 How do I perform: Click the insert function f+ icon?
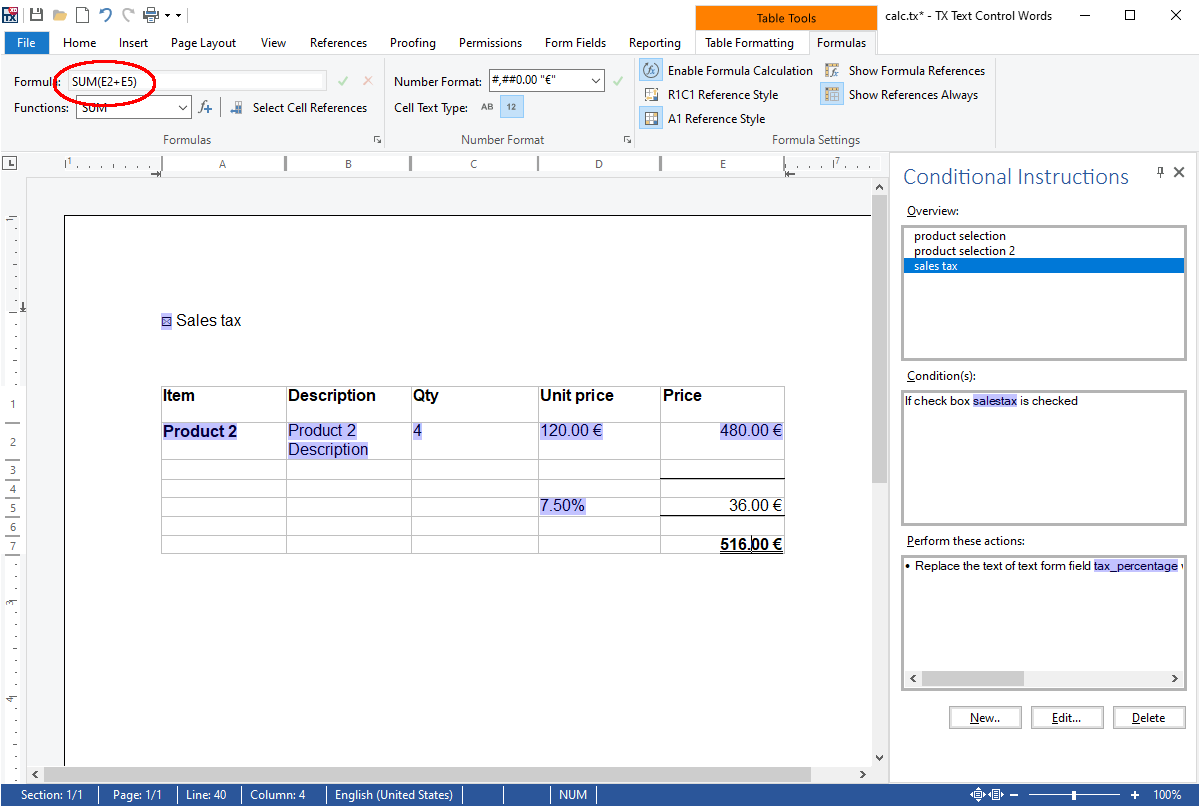coord(205,107)
